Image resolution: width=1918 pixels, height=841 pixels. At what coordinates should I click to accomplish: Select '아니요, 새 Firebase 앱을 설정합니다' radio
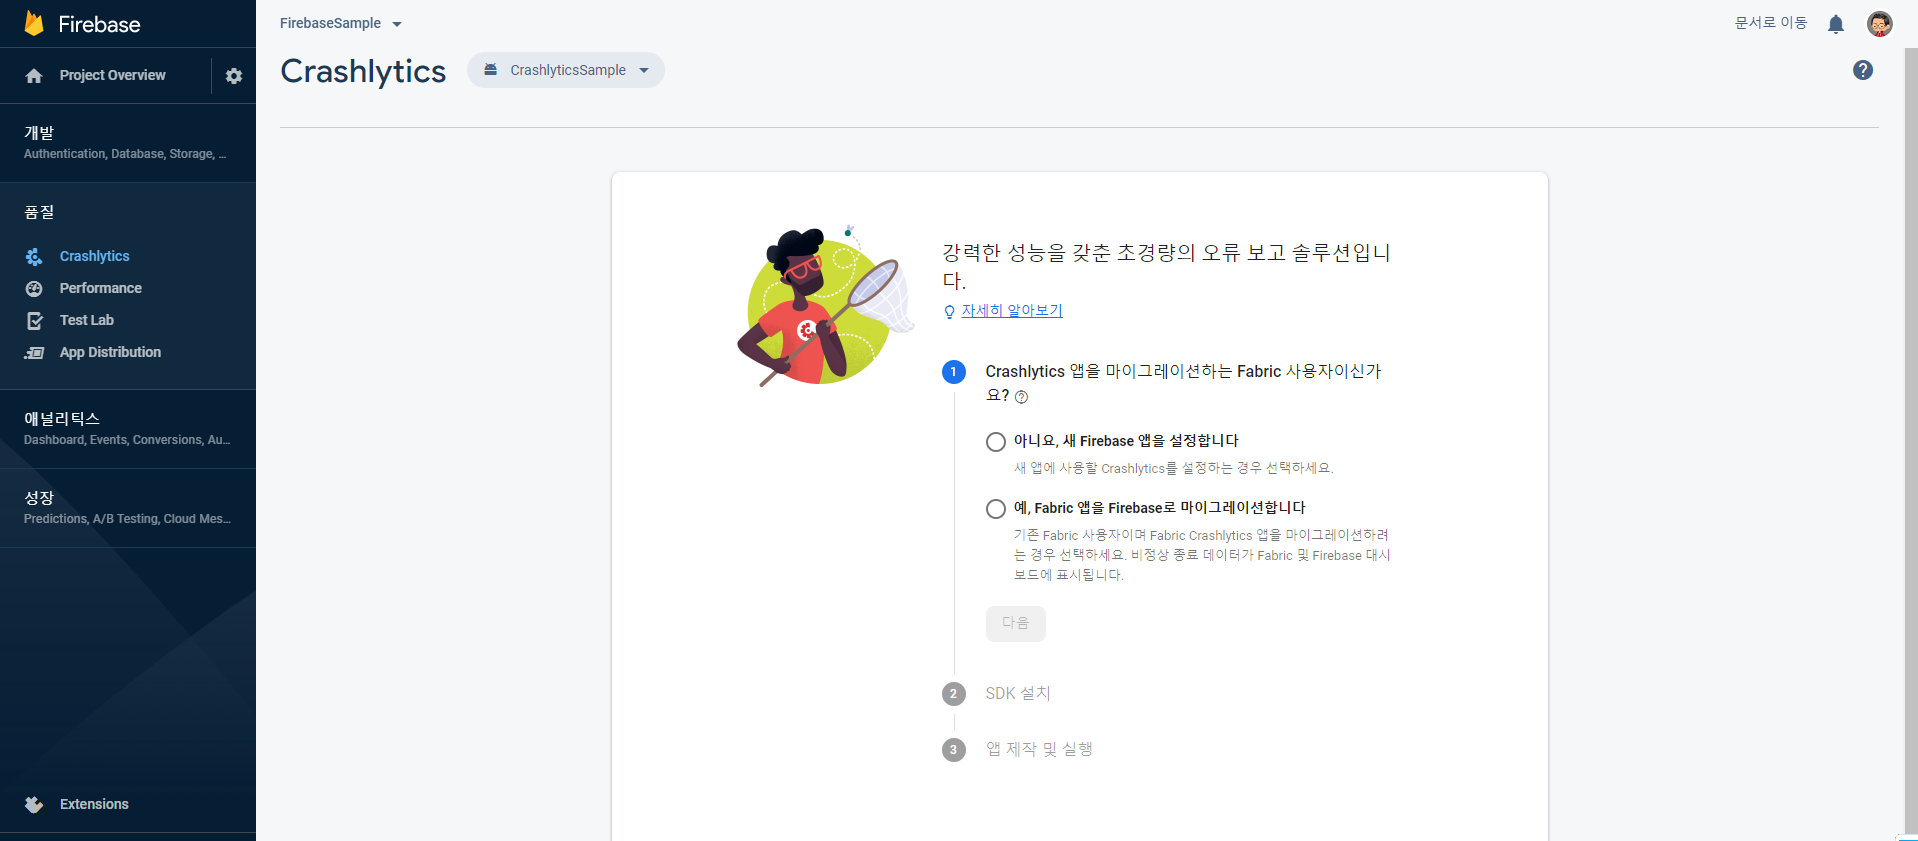click(x=996, y=442)
